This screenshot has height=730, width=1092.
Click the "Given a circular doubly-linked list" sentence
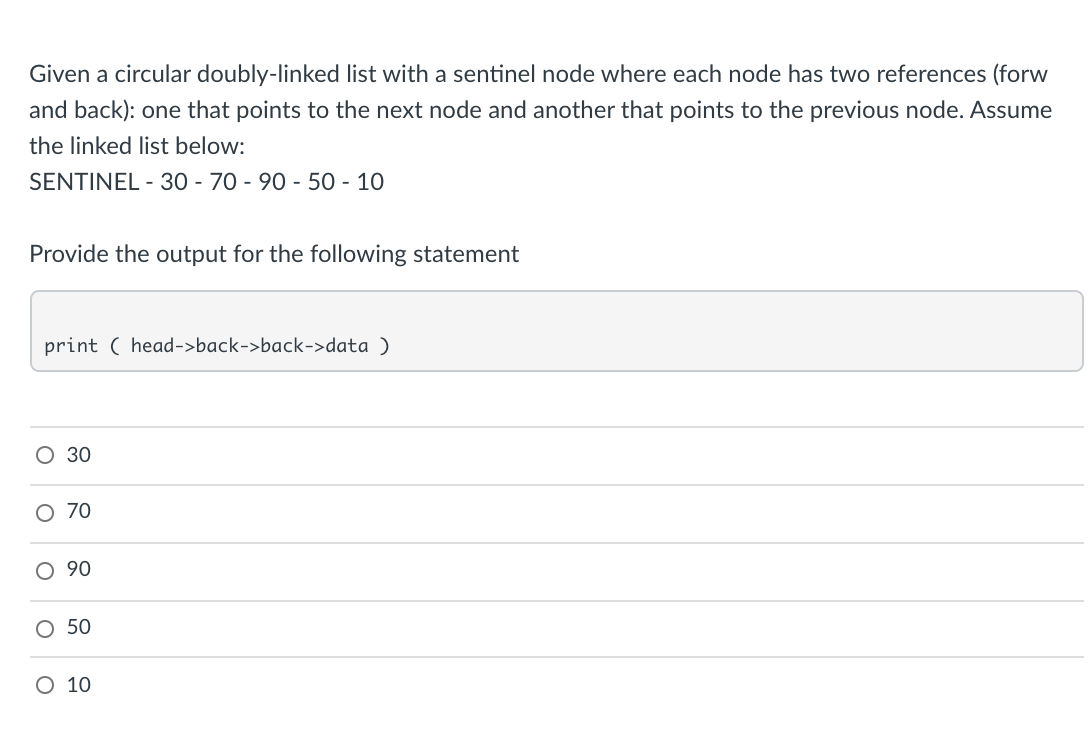tap(540, 110)
